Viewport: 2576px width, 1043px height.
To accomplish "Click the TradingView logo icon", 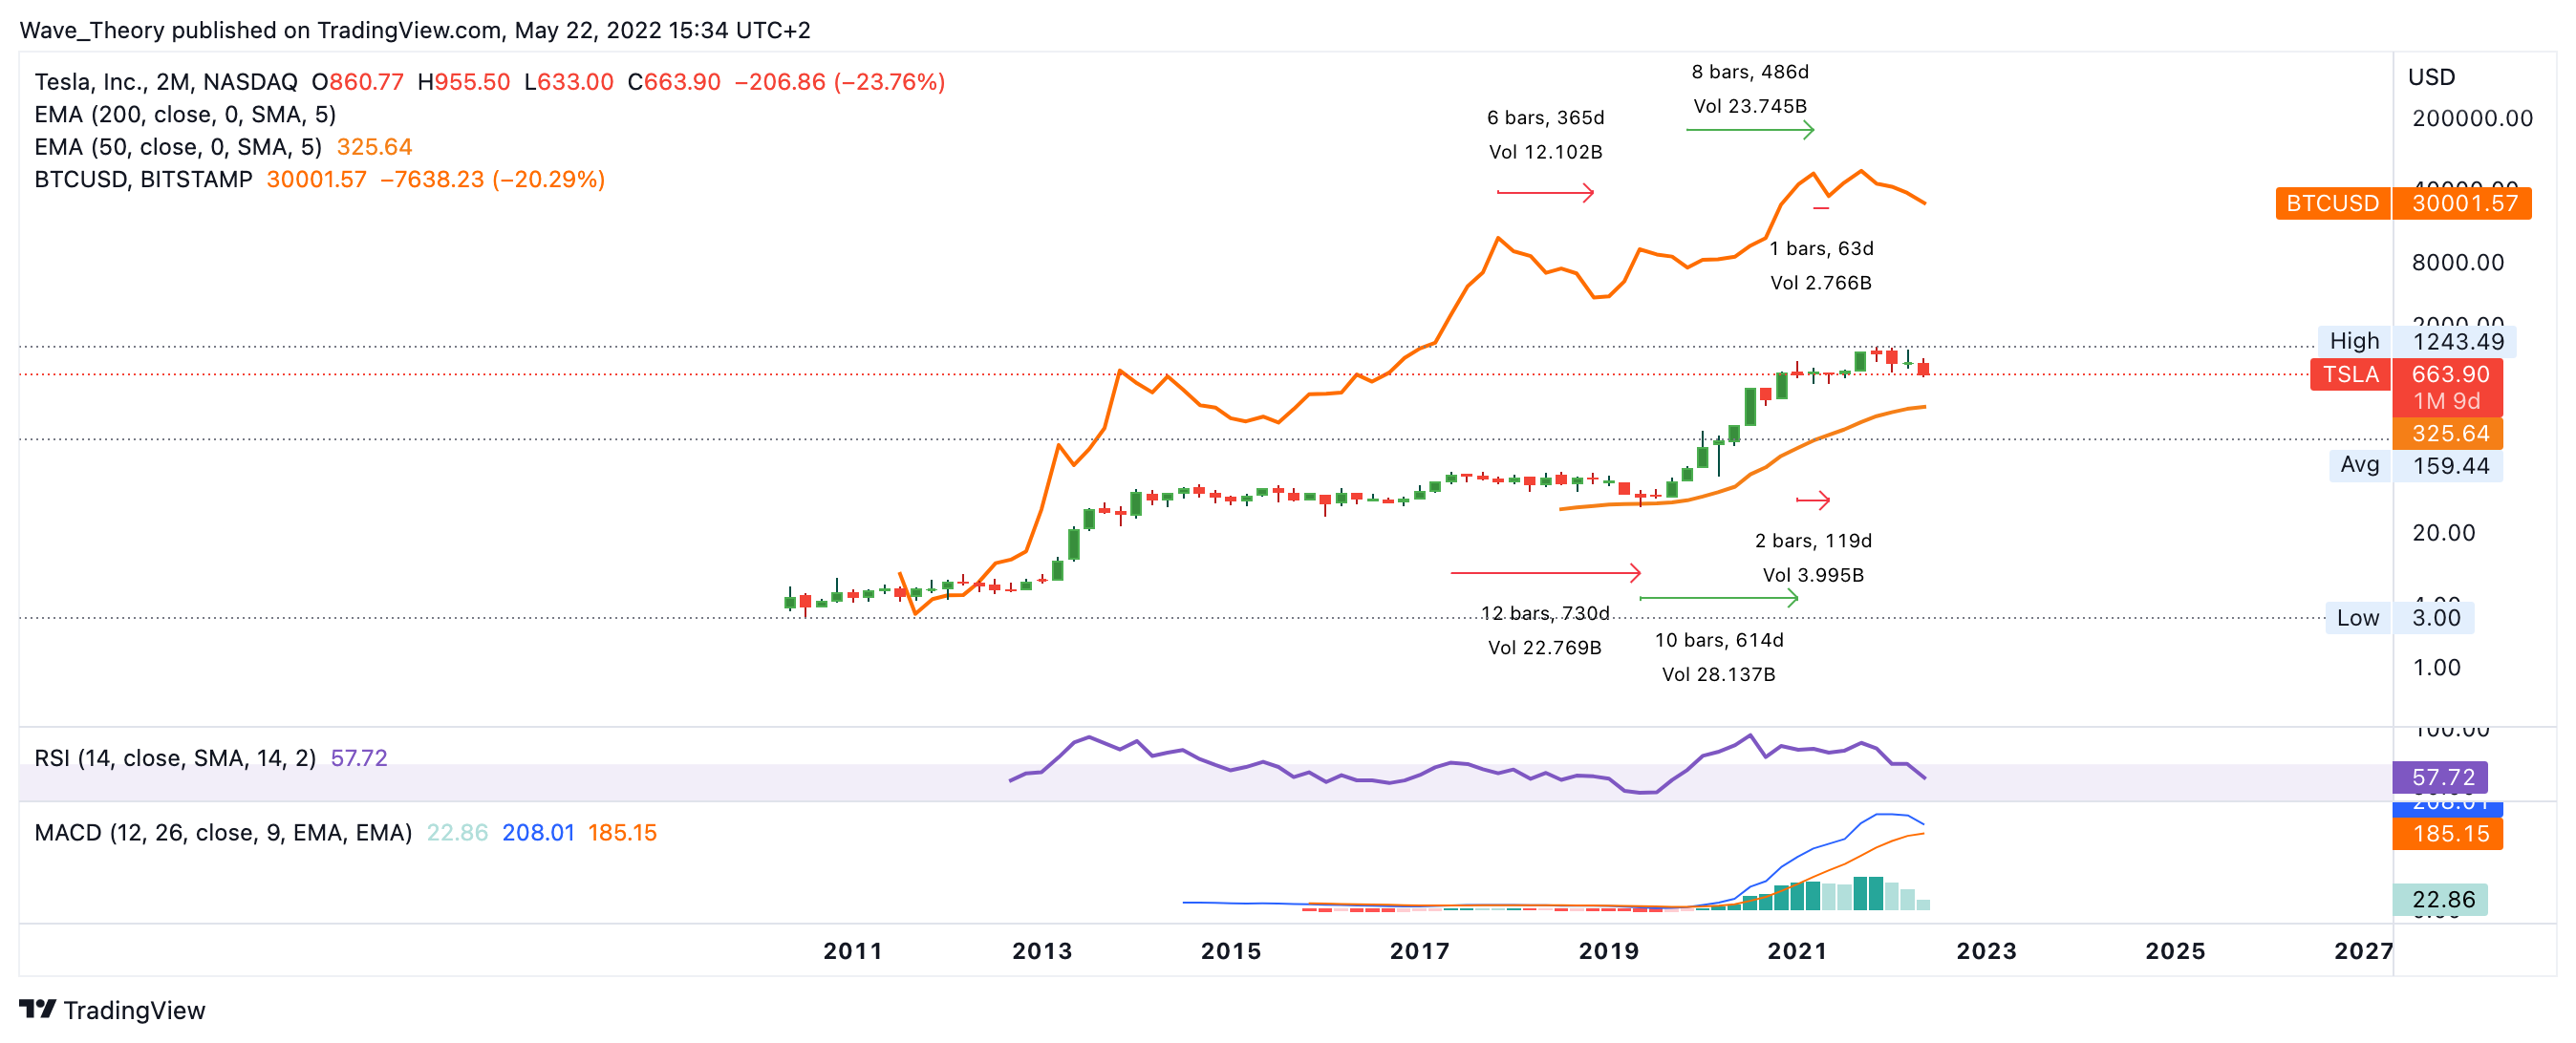I will [x=37, y=1008].
